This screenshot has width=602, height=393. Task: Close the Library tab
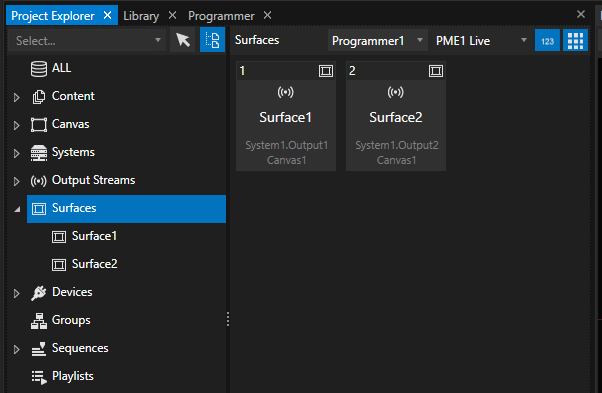point(172,15)
